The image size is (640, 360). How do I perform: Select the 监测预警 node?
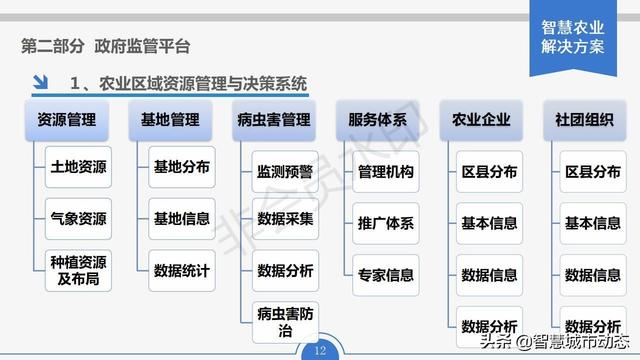click(x=285, y=172)
